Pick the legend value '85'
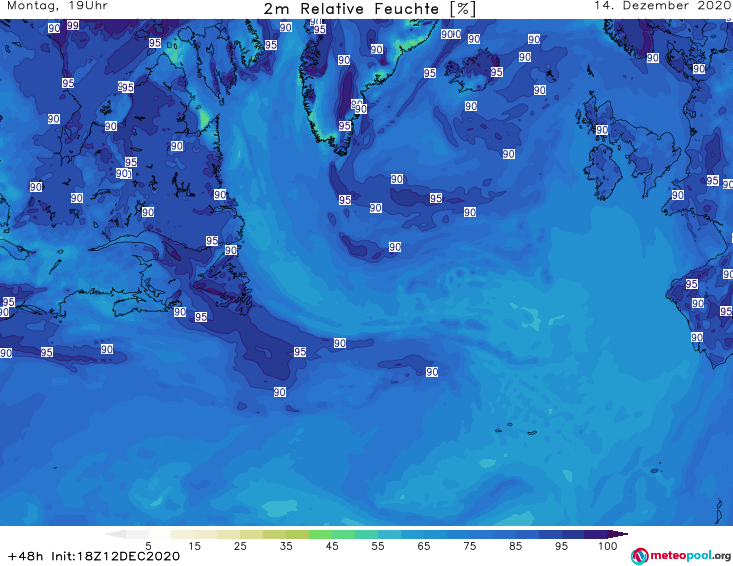The height and width of the screenshot is (566, 733). pos(515,546)
